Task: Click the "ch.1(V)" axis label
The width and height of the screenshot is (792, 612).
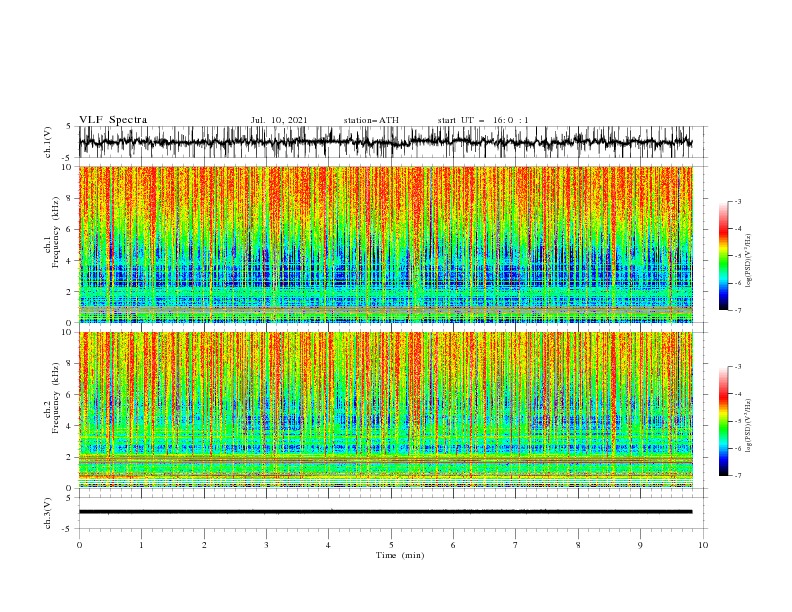Action: tap(48, 142)
